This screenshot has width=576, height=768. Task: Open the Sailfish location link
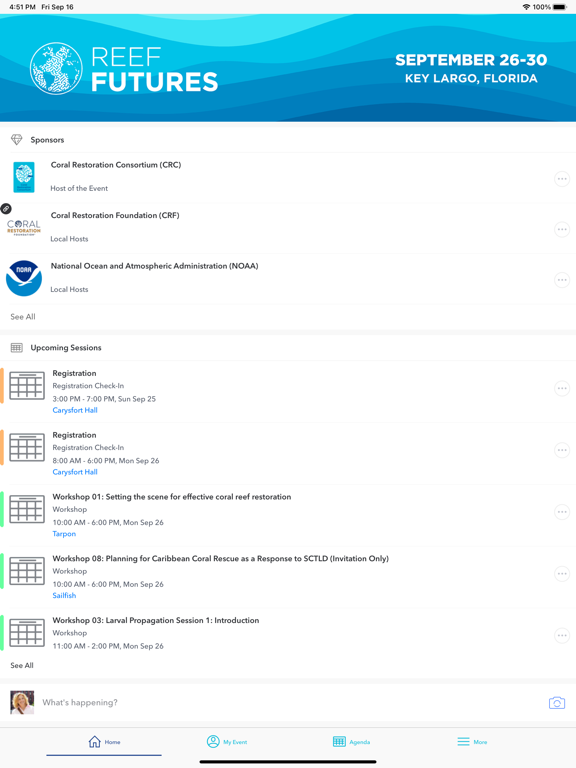coord(64,596)
